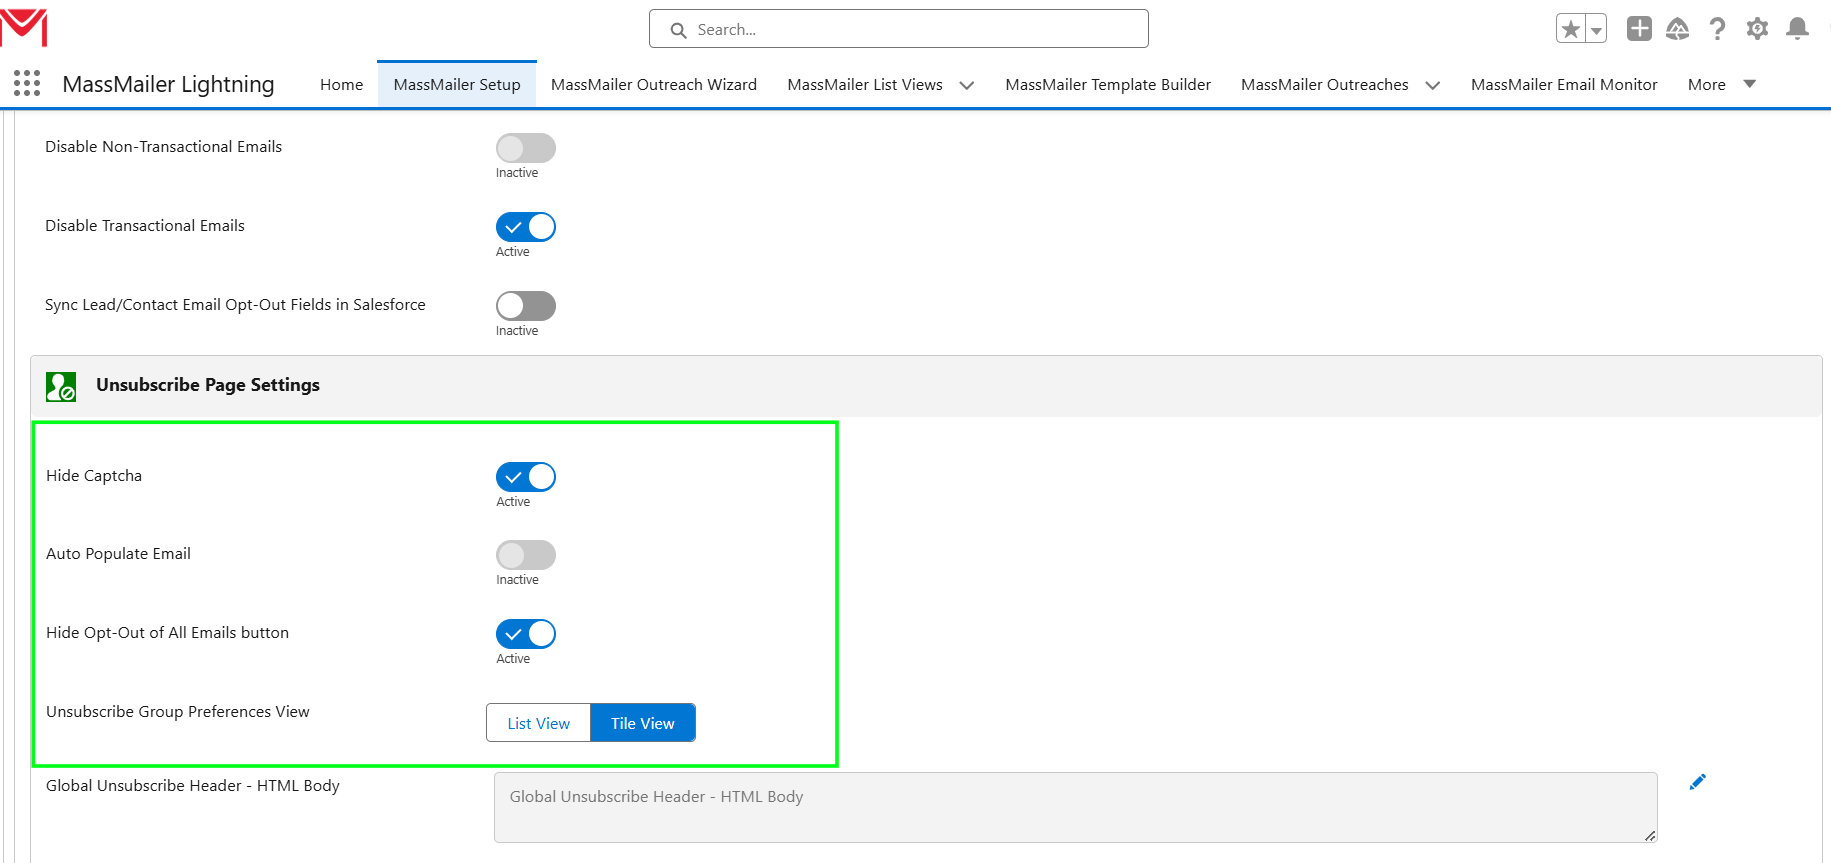Click into the global Search field
1831x863 pixels.
coord(899,29)
